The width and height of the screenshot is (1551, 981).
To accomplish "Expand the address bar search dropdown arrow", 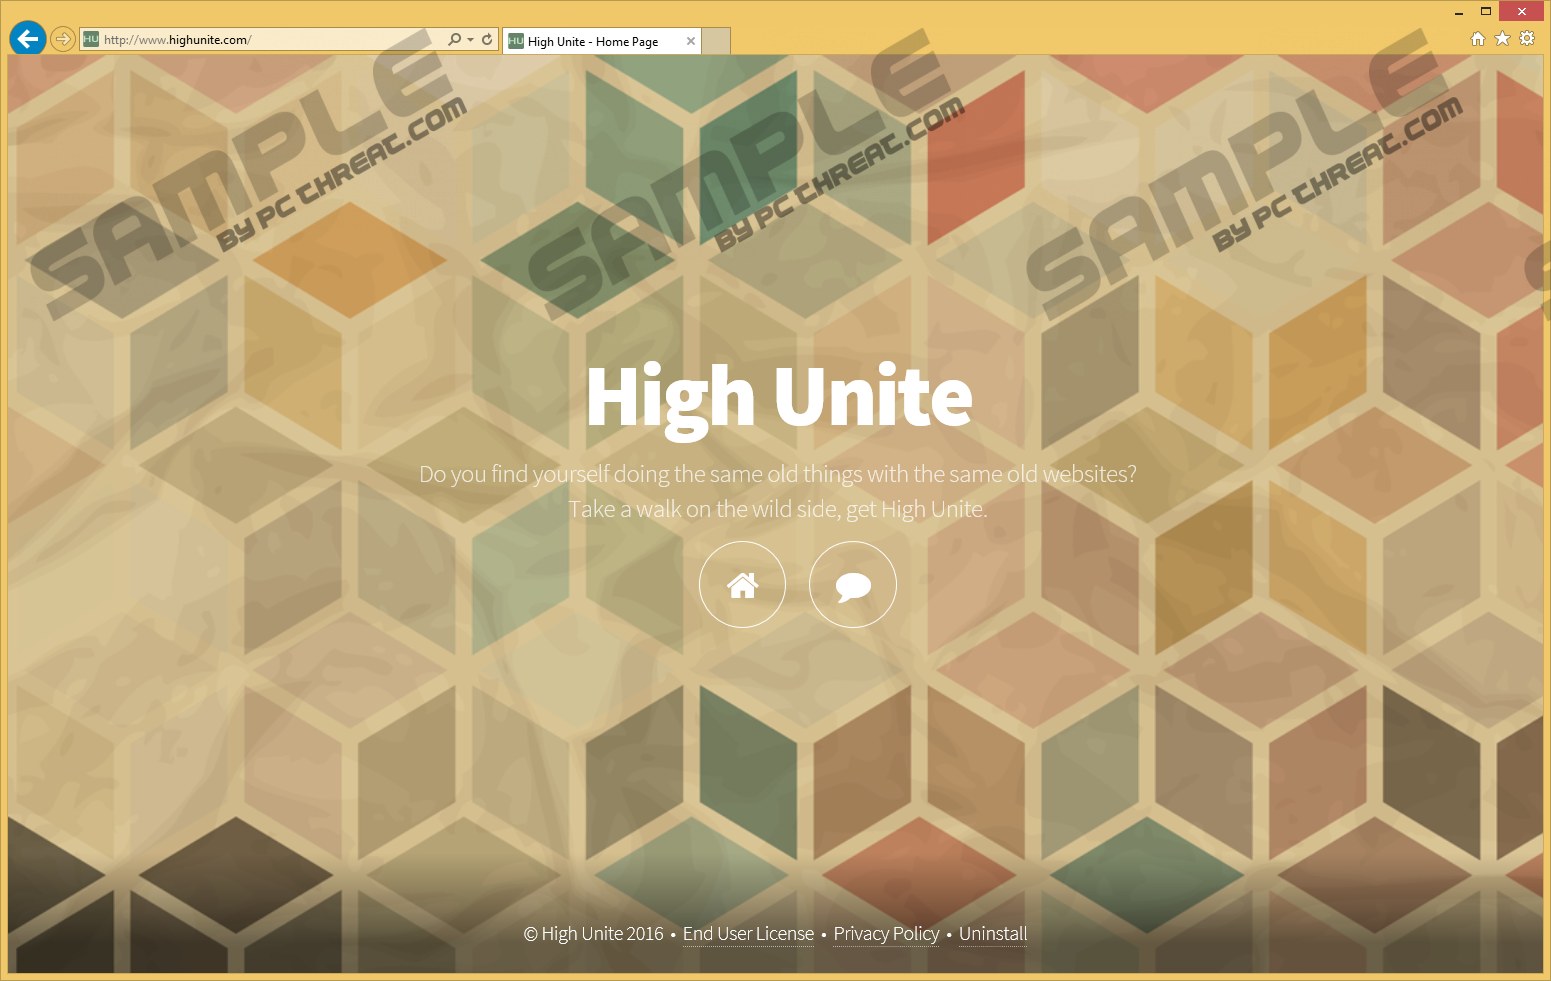I will coord(470,39).
